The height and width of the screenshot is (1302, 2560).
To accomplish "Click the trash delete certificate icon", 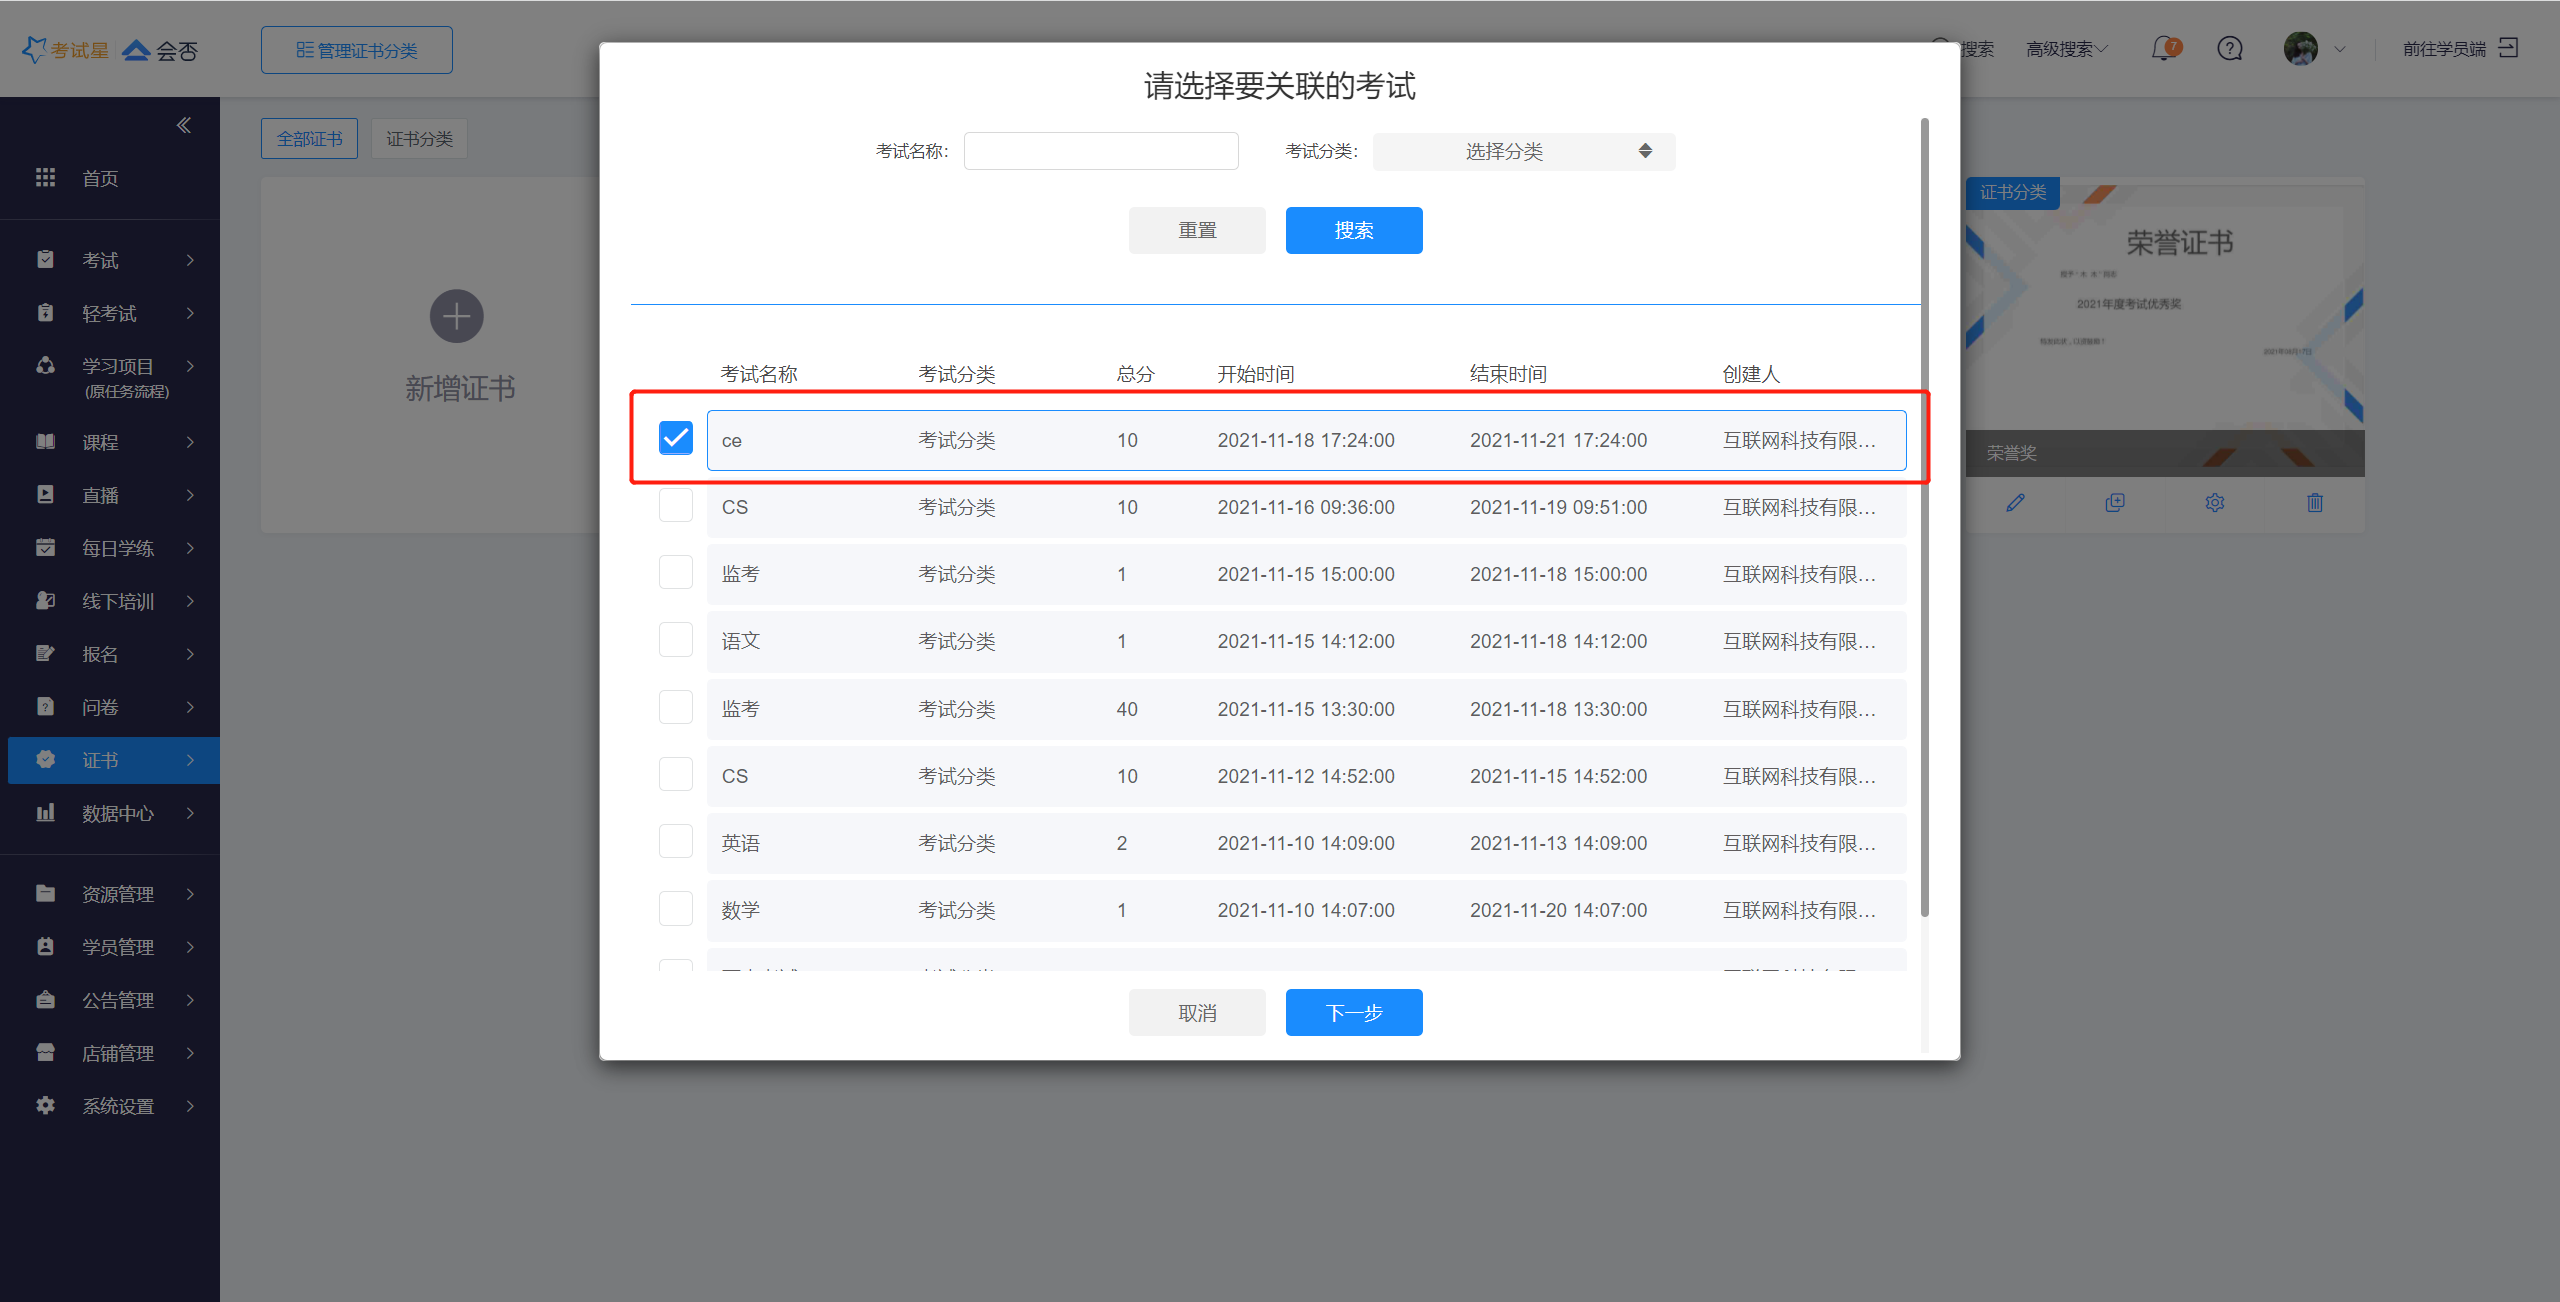I will pos(2314,503).
